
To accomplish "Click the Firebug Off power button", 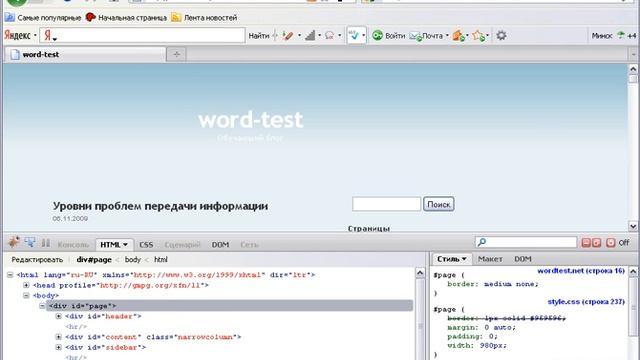I will point(611,243).
